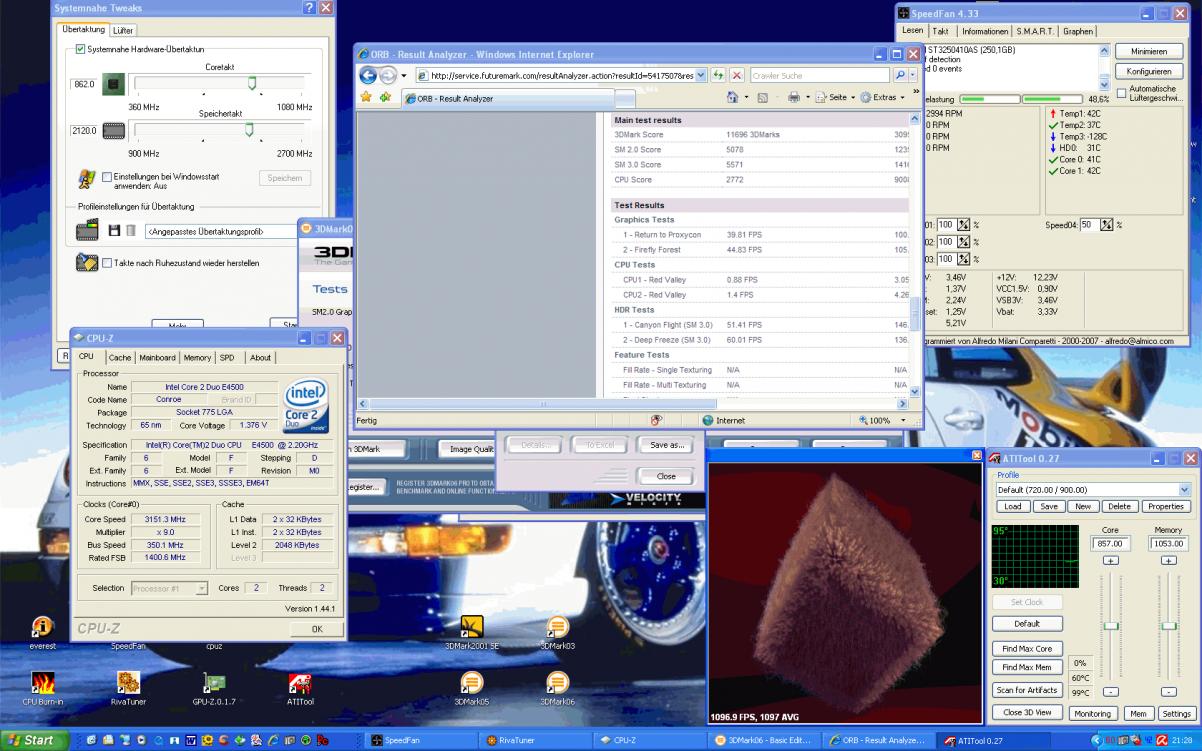This screenshot has height=751, width=1202.
Task: Enable Automatische Lüftergeschwindigkeit in SpeedFan
Action: point(1121,93)
